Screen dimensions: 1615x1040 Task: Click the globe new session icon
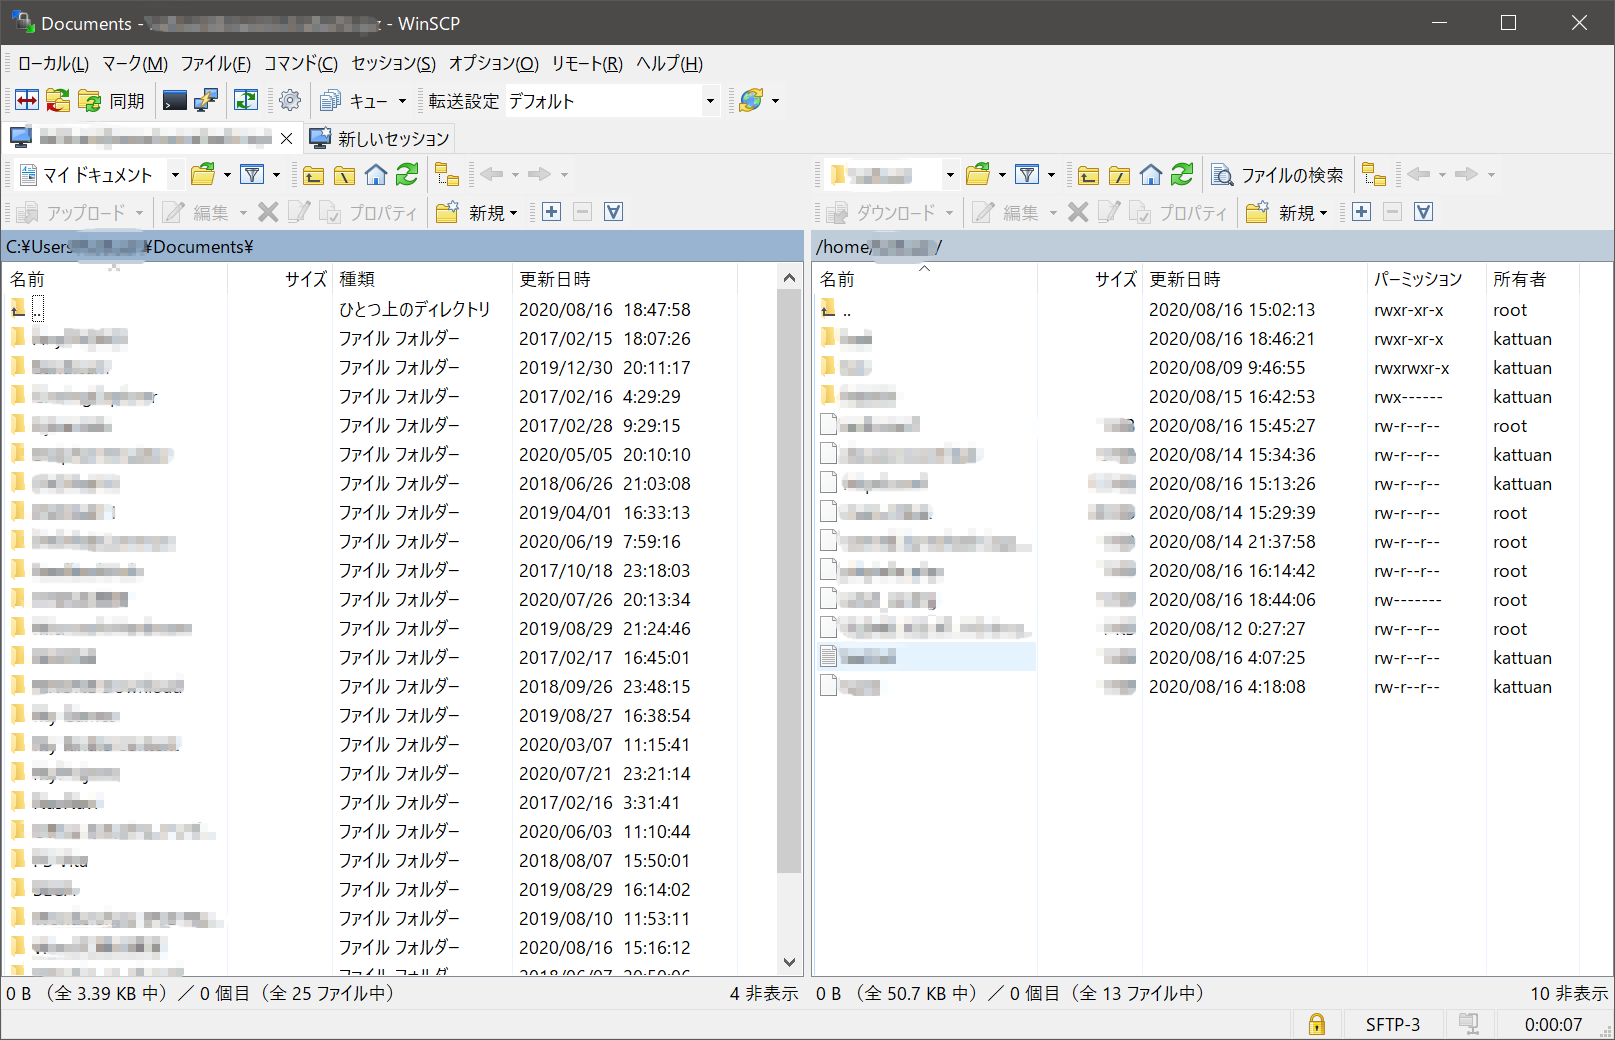(x=752, y=101)
